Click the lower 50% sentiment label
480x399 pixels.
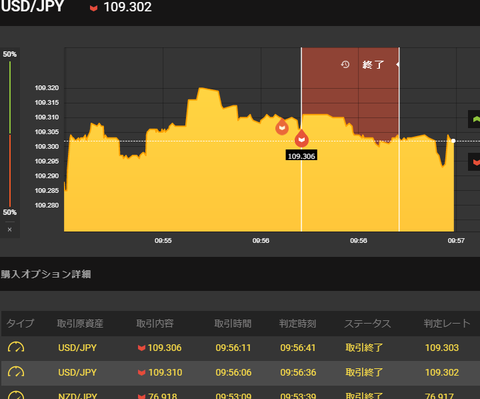(x=10, y=212)
